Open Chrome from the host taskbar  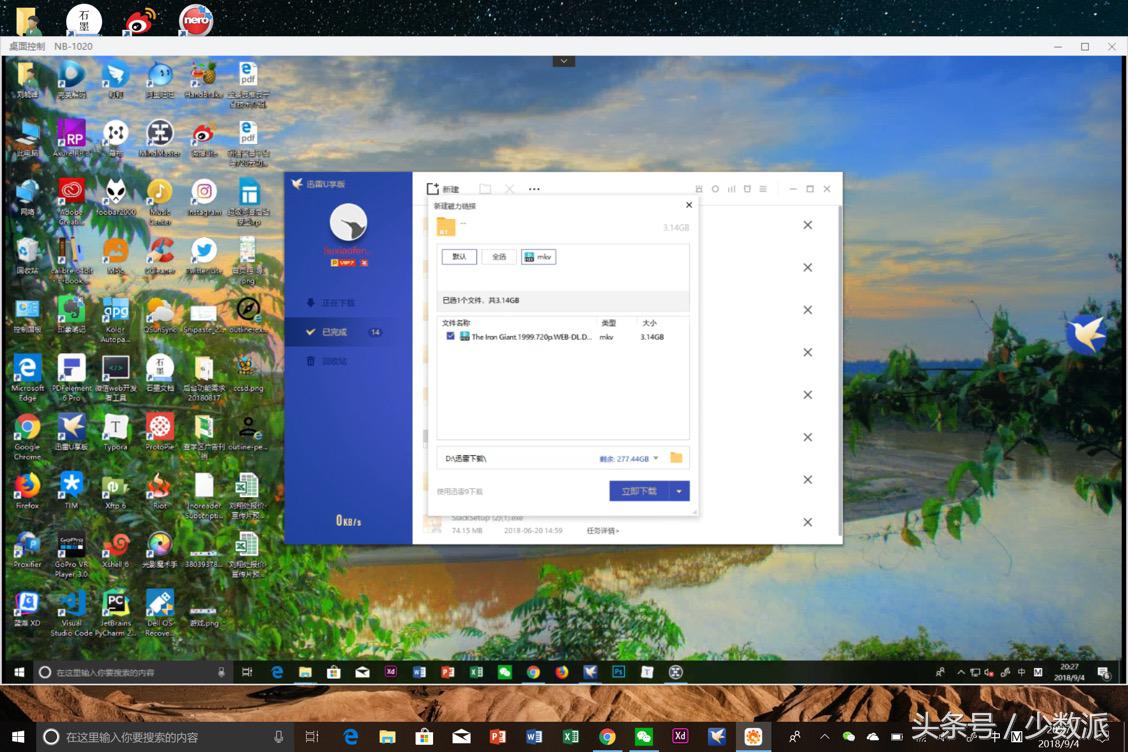pos(607,736)
